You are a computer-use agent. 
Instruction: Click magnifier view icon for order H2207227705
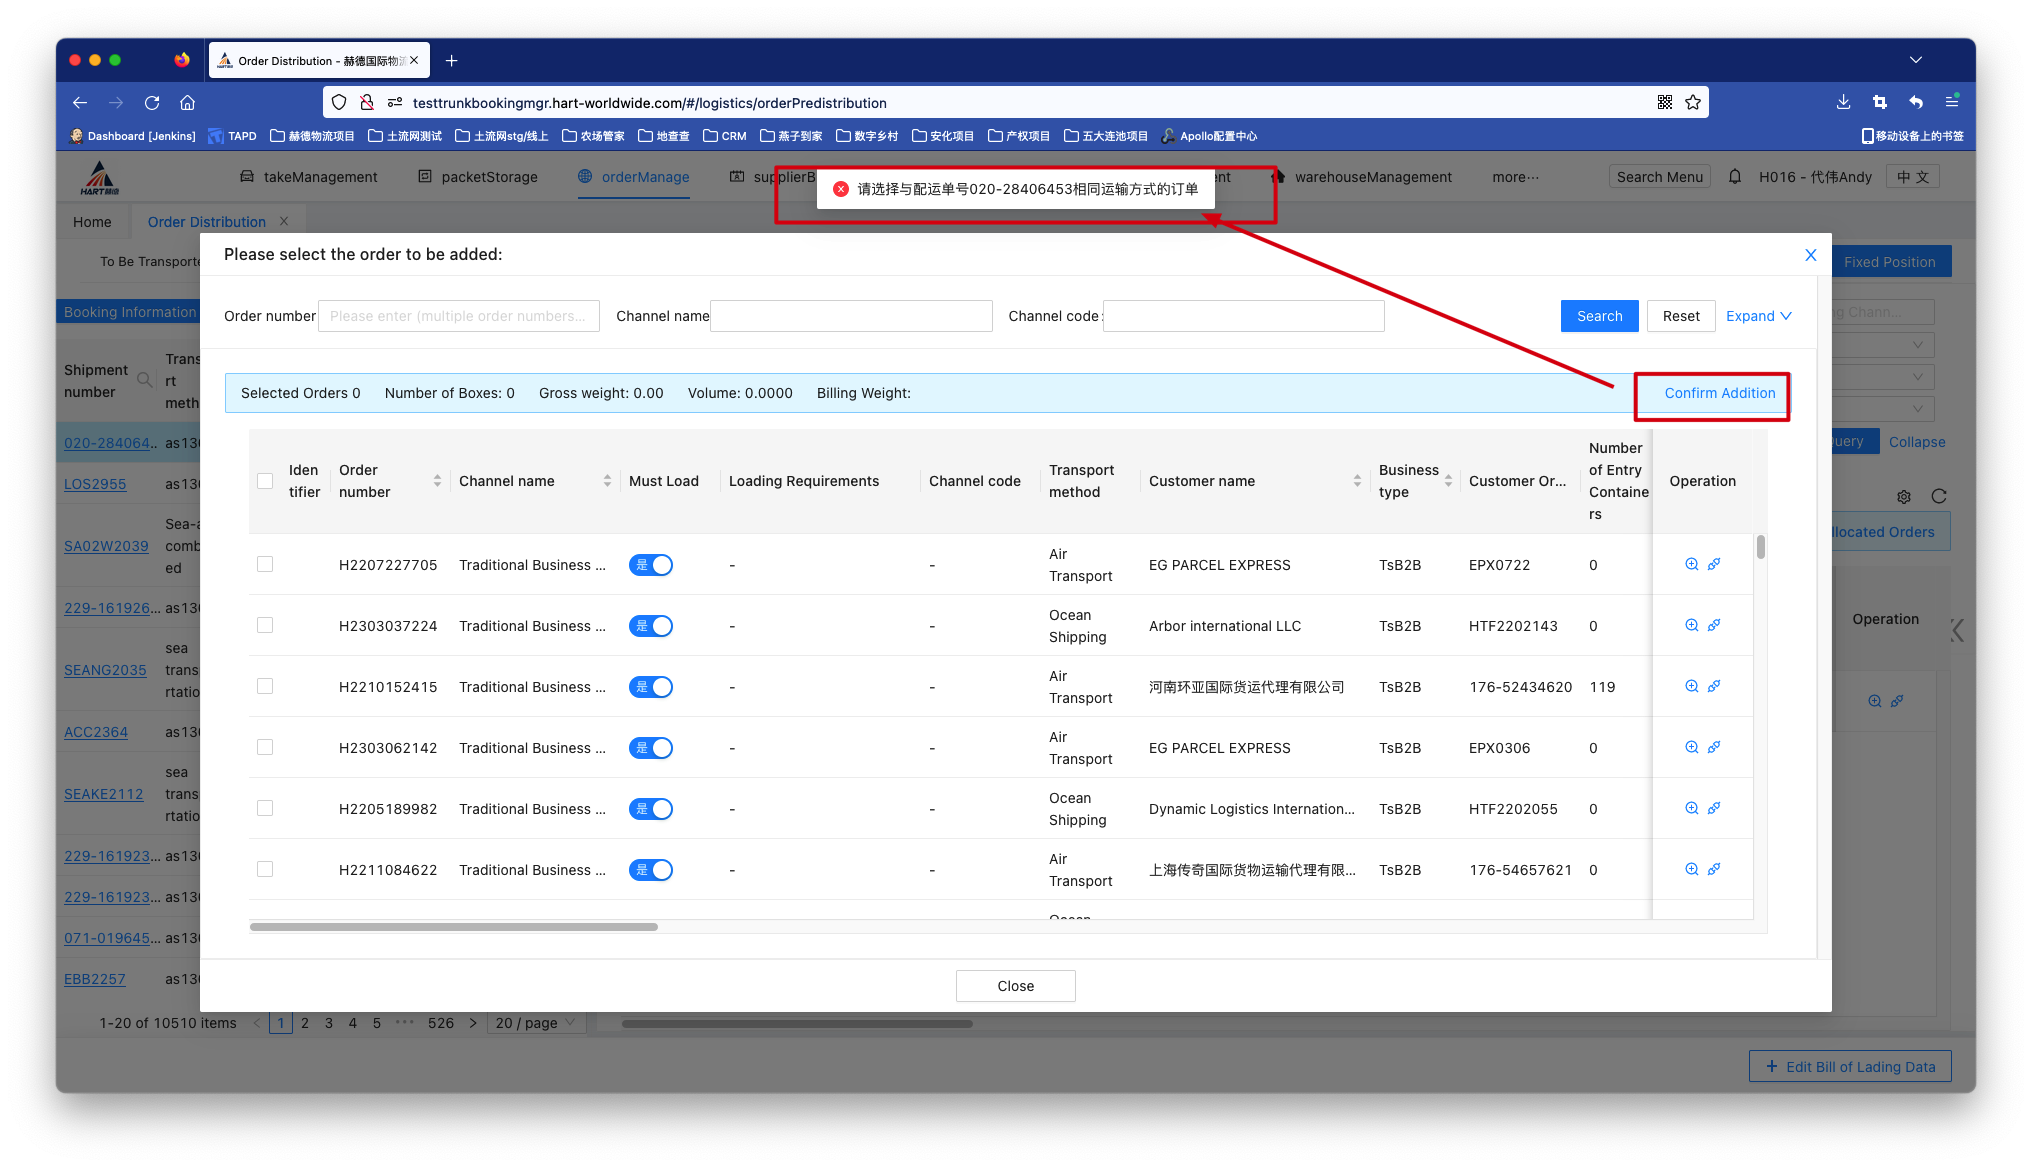coord(1691,564)
